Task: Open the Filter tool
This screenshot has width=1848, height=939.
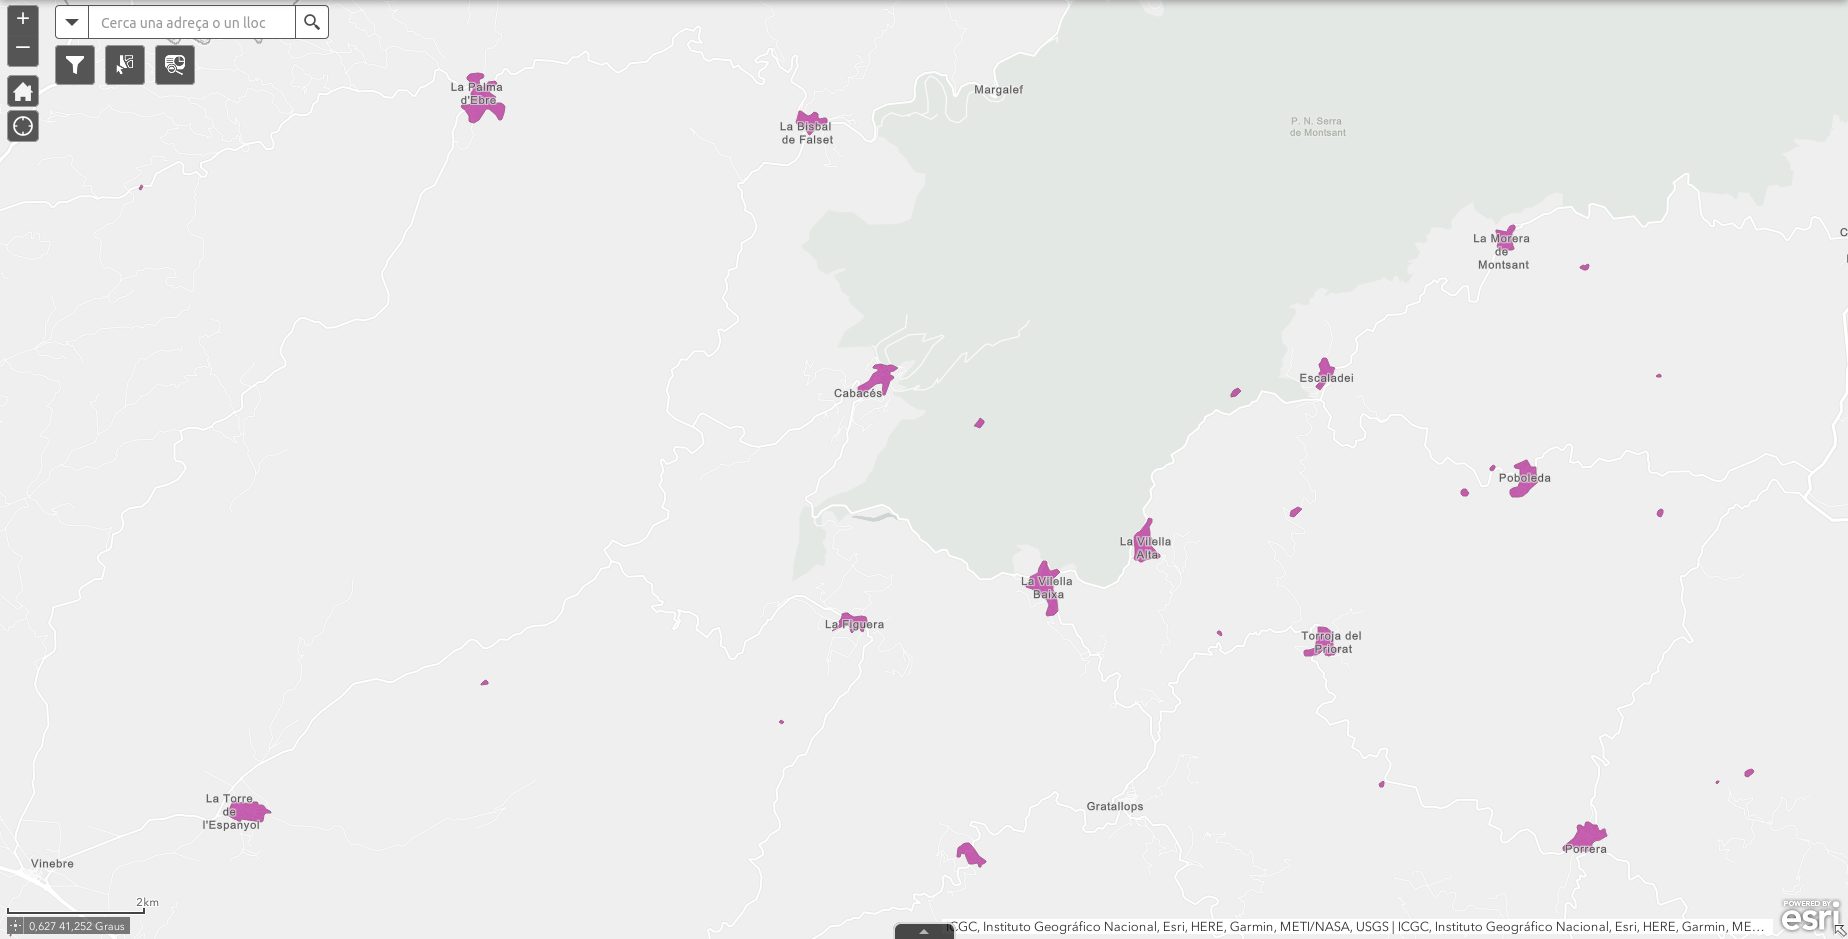Action: point(75,65)
